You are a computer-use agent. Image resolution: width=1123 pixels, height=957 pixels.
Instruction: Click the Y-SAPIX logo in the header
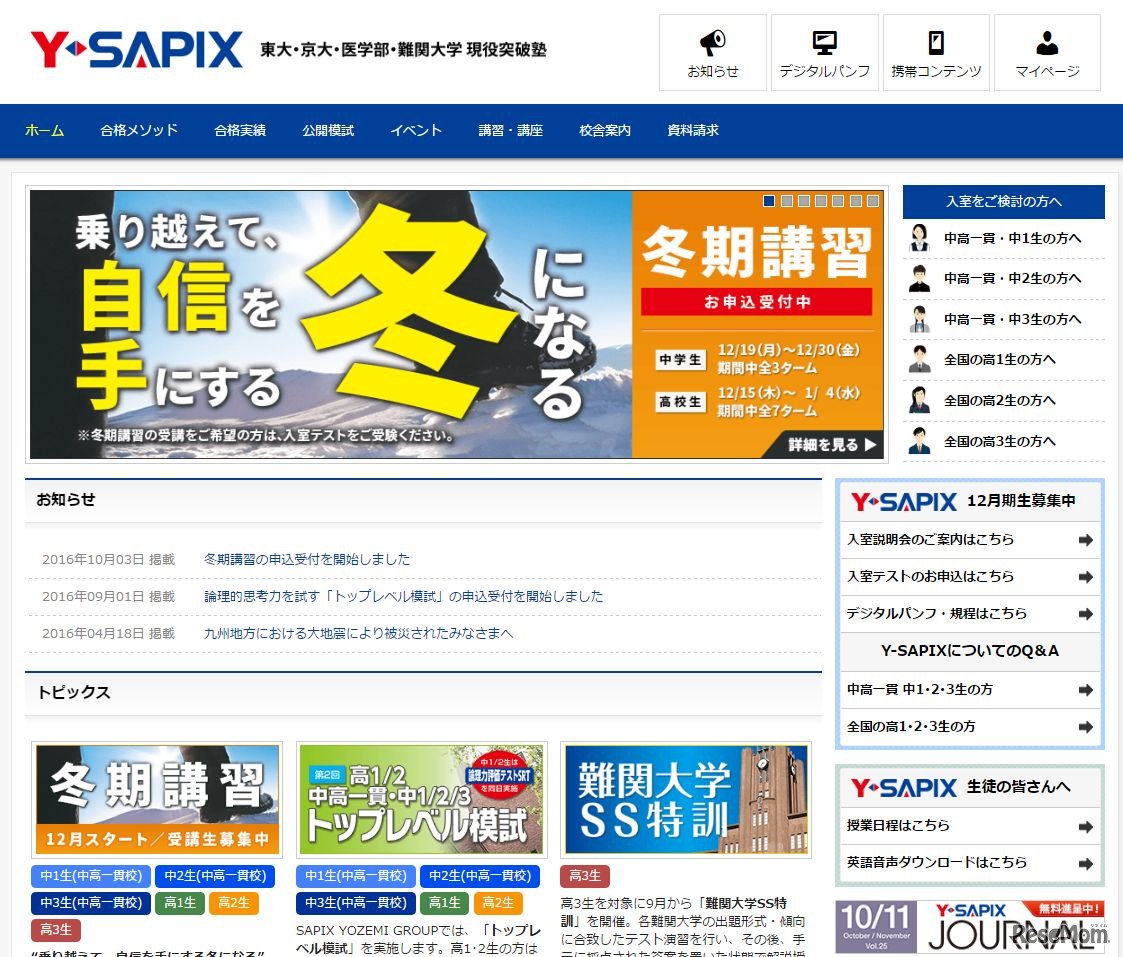pos(136,49)
